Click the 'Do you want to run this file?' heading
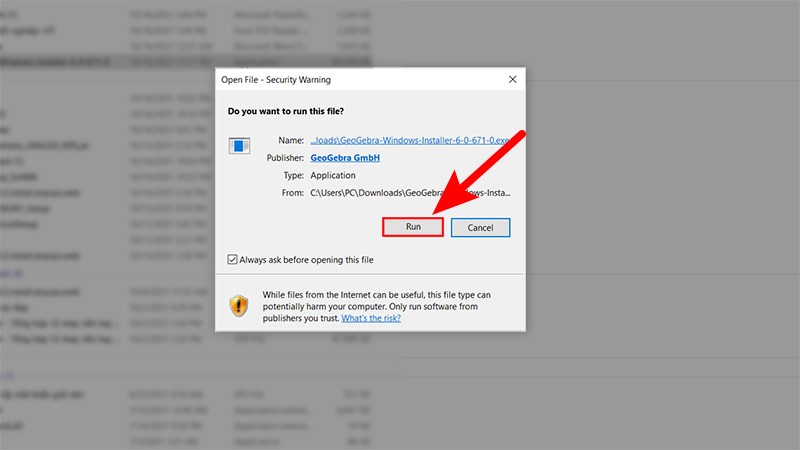 point(287,110)
